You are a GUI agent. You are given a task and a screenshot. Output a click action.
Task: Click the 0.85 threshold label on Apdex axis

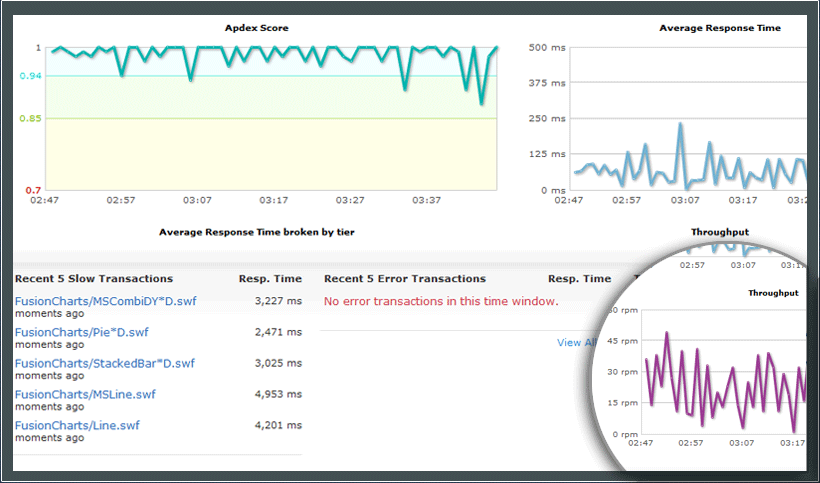point(30,119)
